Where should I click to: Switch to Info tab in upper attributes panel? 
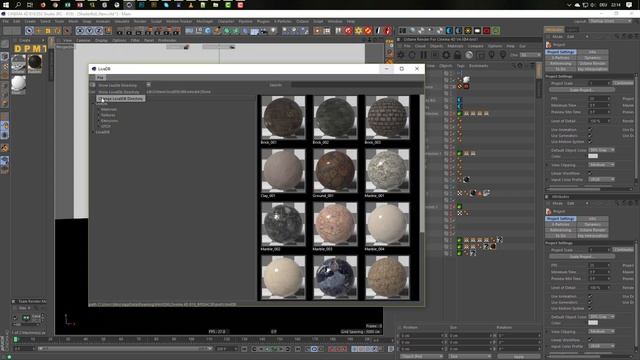pyautogui.click(x=593, y=52)
